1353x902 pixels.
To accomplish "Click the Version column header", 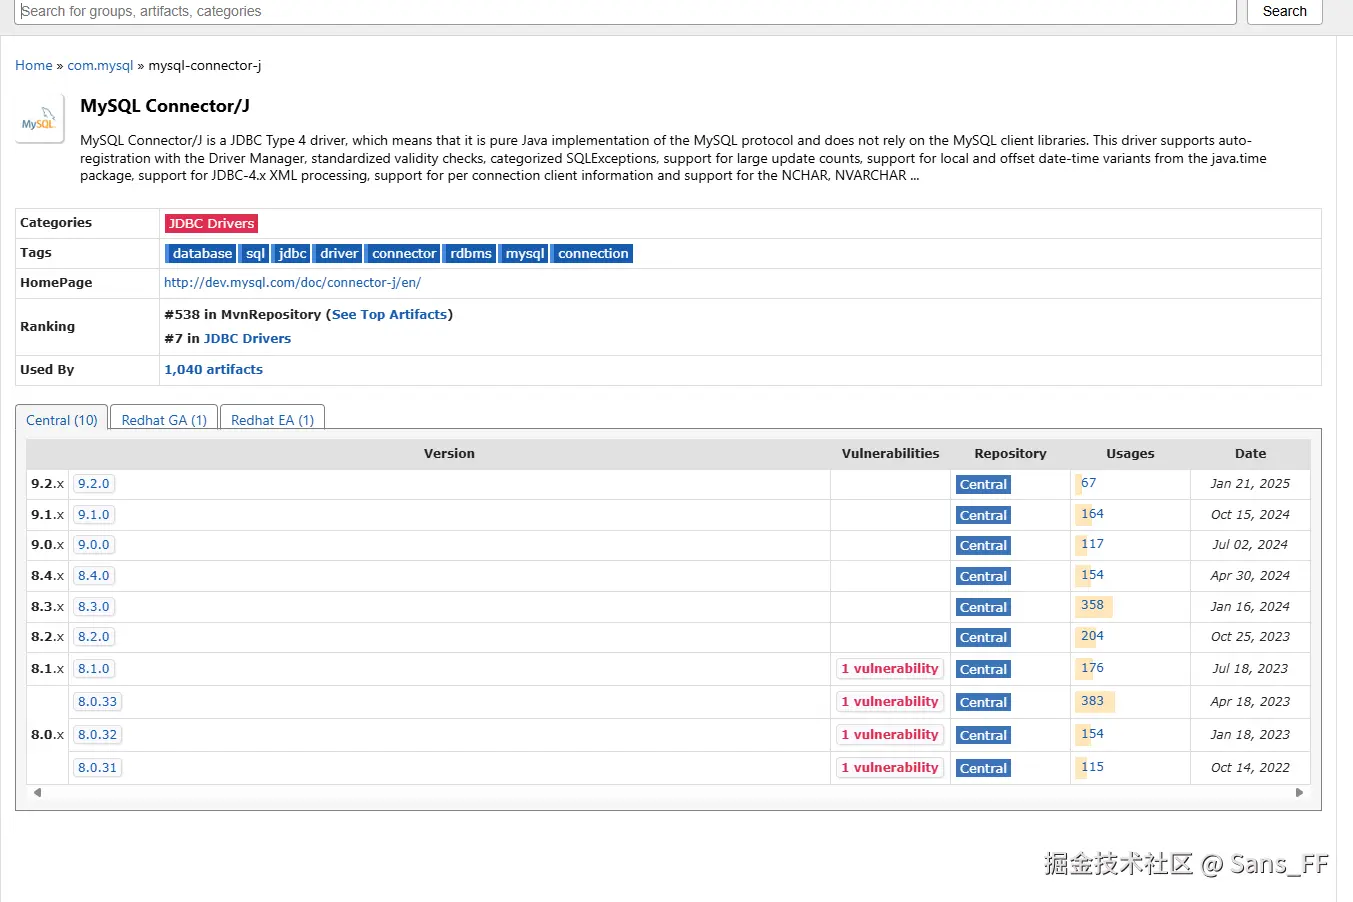I will click(x=449, y=454).
